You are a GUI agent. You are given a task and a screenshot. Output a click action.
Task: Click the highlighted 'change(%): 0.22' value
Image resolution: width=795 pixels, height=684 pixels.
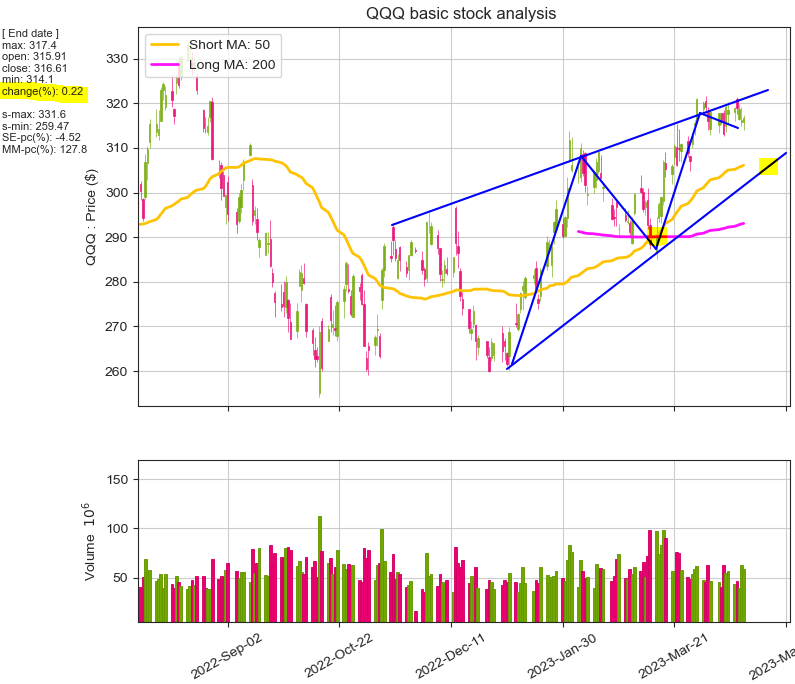tap(43, 92)
